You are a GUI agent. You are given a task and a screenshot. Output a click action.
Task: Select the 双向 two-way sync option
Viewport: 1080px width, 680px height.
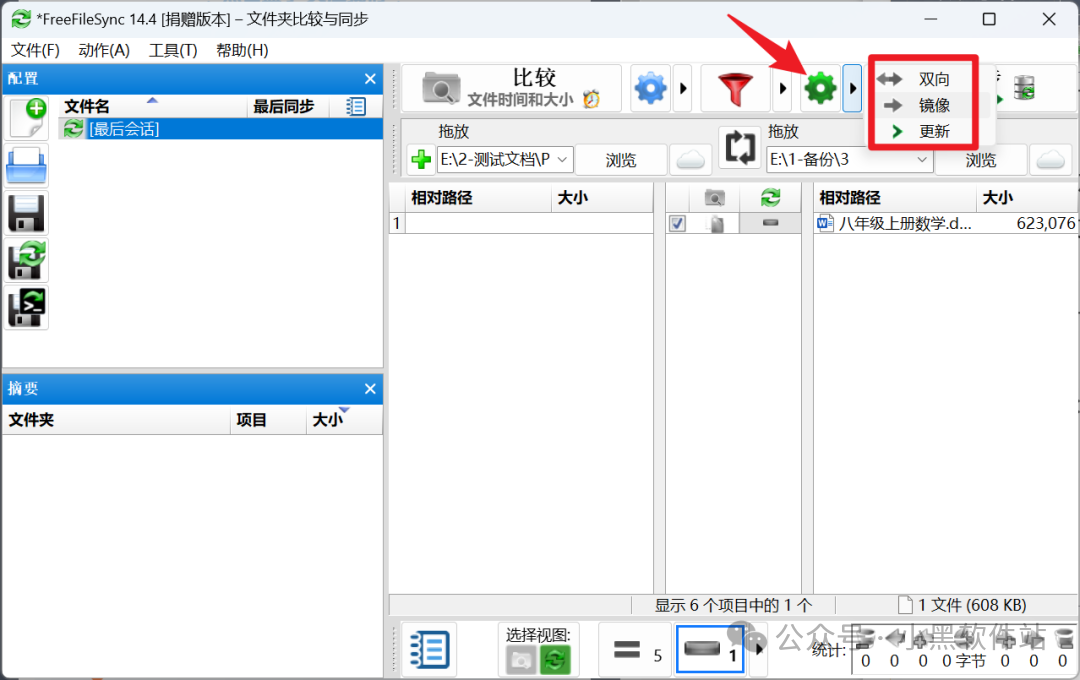point(923,79)
